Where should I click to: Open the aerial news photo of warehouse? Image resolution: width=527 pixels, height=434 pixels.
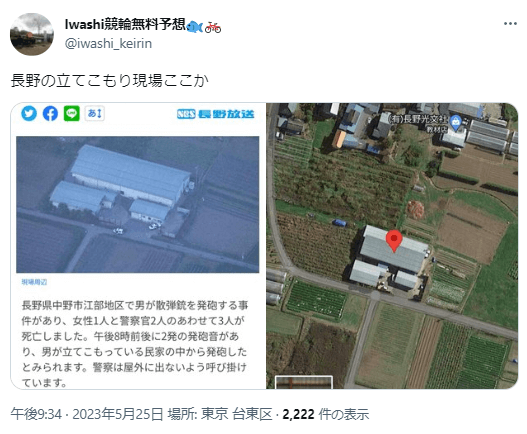pos(137,204)
